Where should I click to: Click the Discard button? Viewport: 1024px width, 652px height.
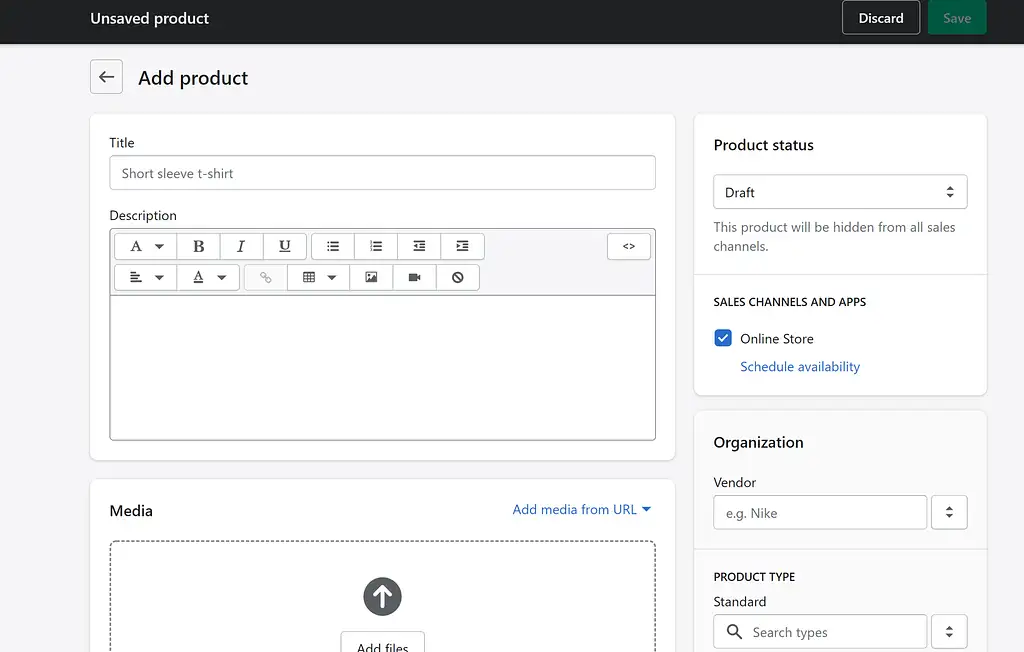point(881,18)
